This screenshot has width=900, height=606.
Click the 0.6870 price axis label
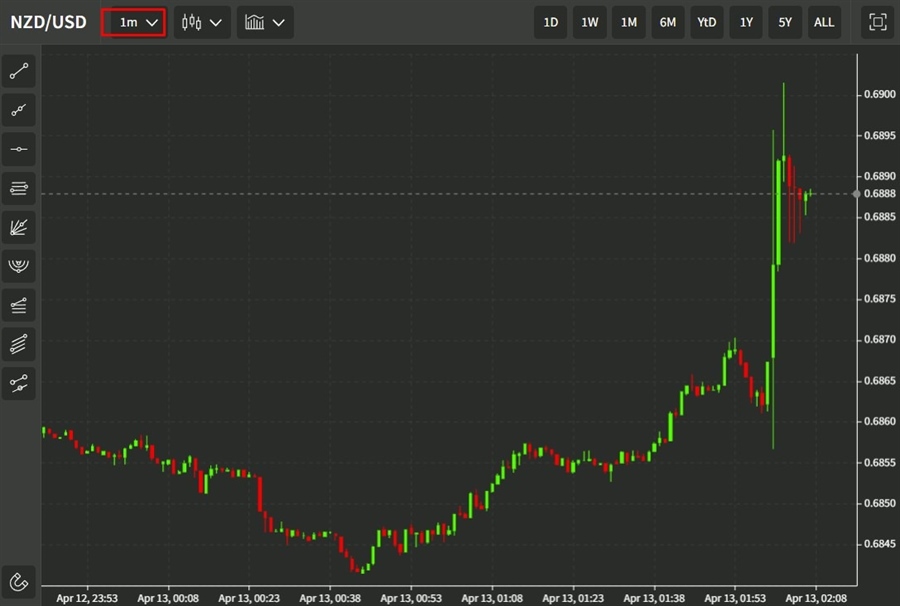pyautogui.click(x=879, y=339)
